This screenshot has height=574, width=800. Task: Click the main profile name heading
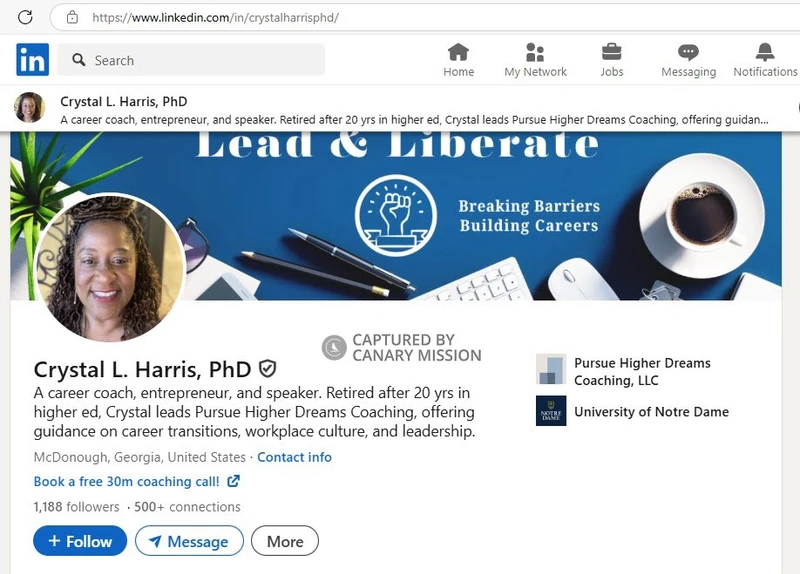142,369
